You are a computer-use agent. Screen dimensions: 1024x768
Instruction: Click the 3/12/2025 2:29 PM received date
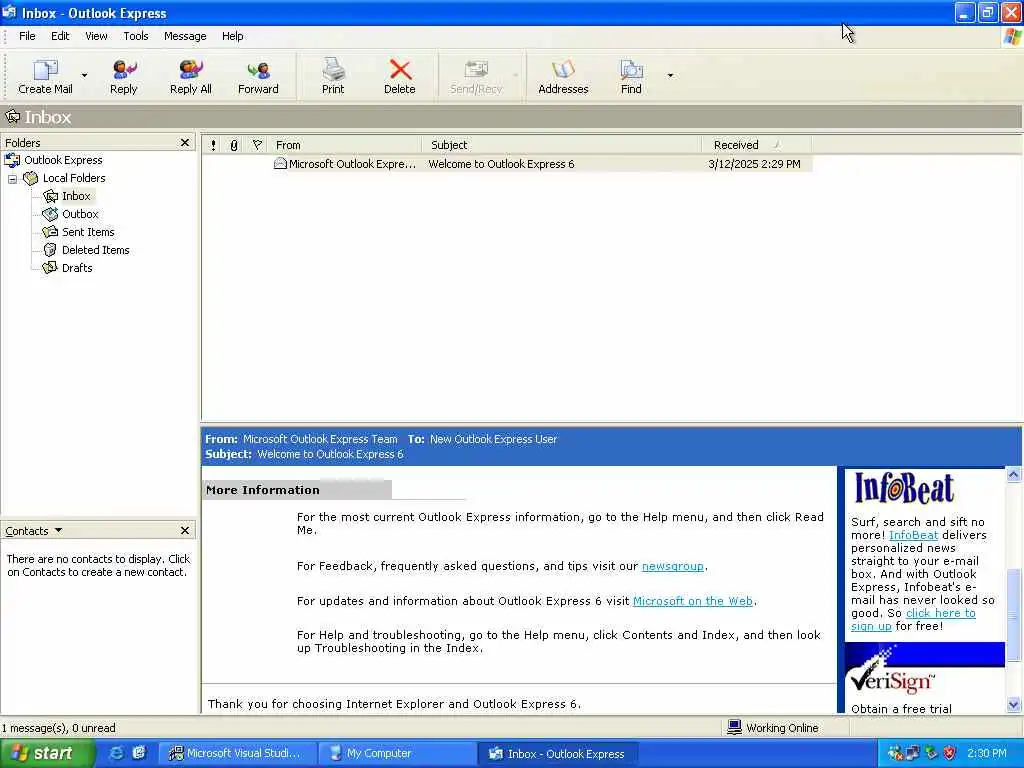pyautogui.click(x=754, y=164)
